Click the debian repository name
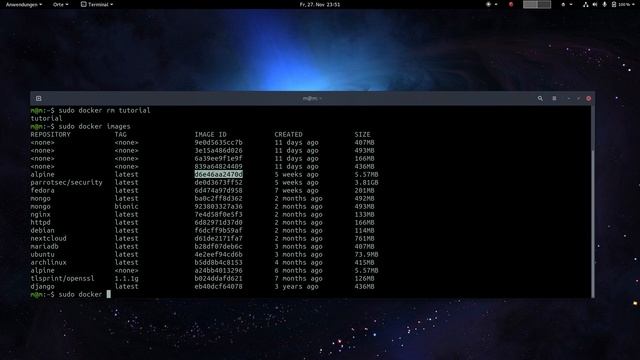This screenshot has height=360, width=640. (42, 230)
